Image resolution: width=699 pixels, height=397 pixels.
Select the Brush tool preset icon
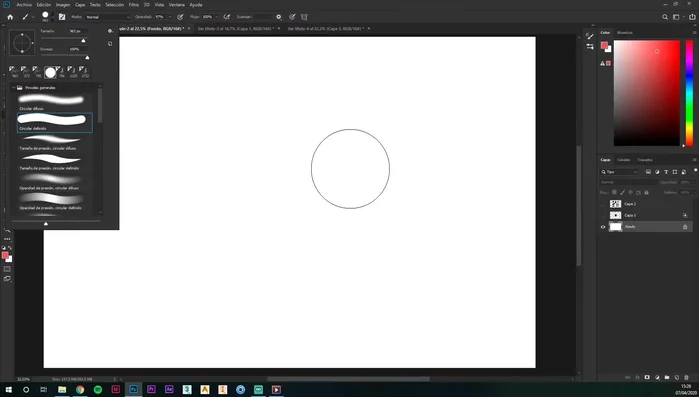25,17
